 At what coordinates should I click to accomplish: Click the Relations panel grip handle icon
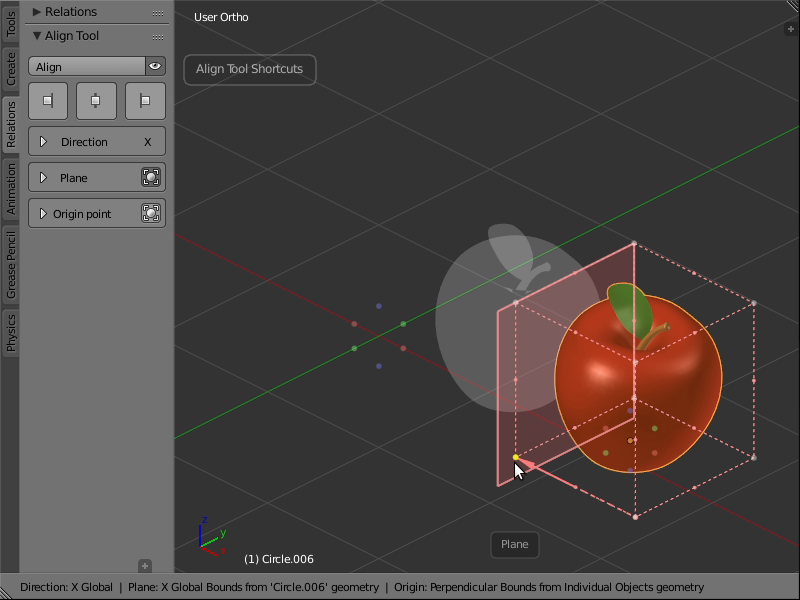coord(157,11)
